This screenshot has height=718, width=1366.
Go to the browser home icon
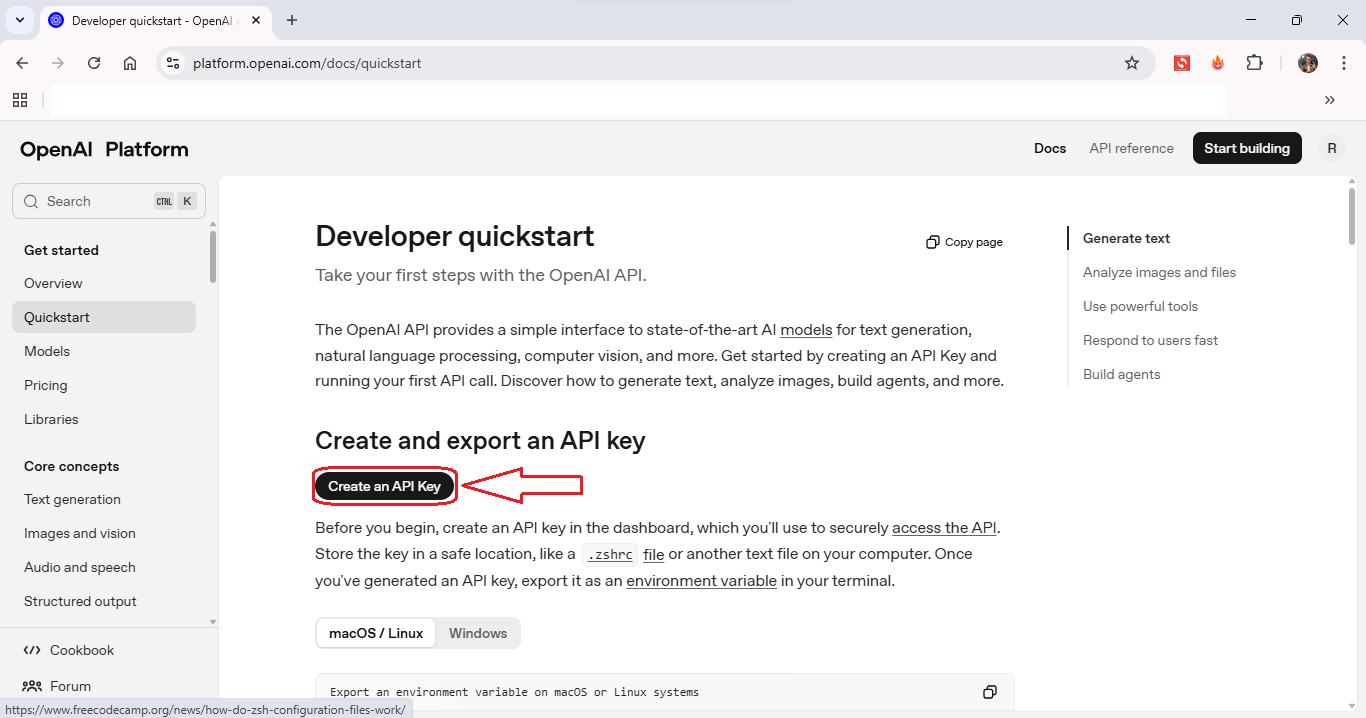[130, 63]
